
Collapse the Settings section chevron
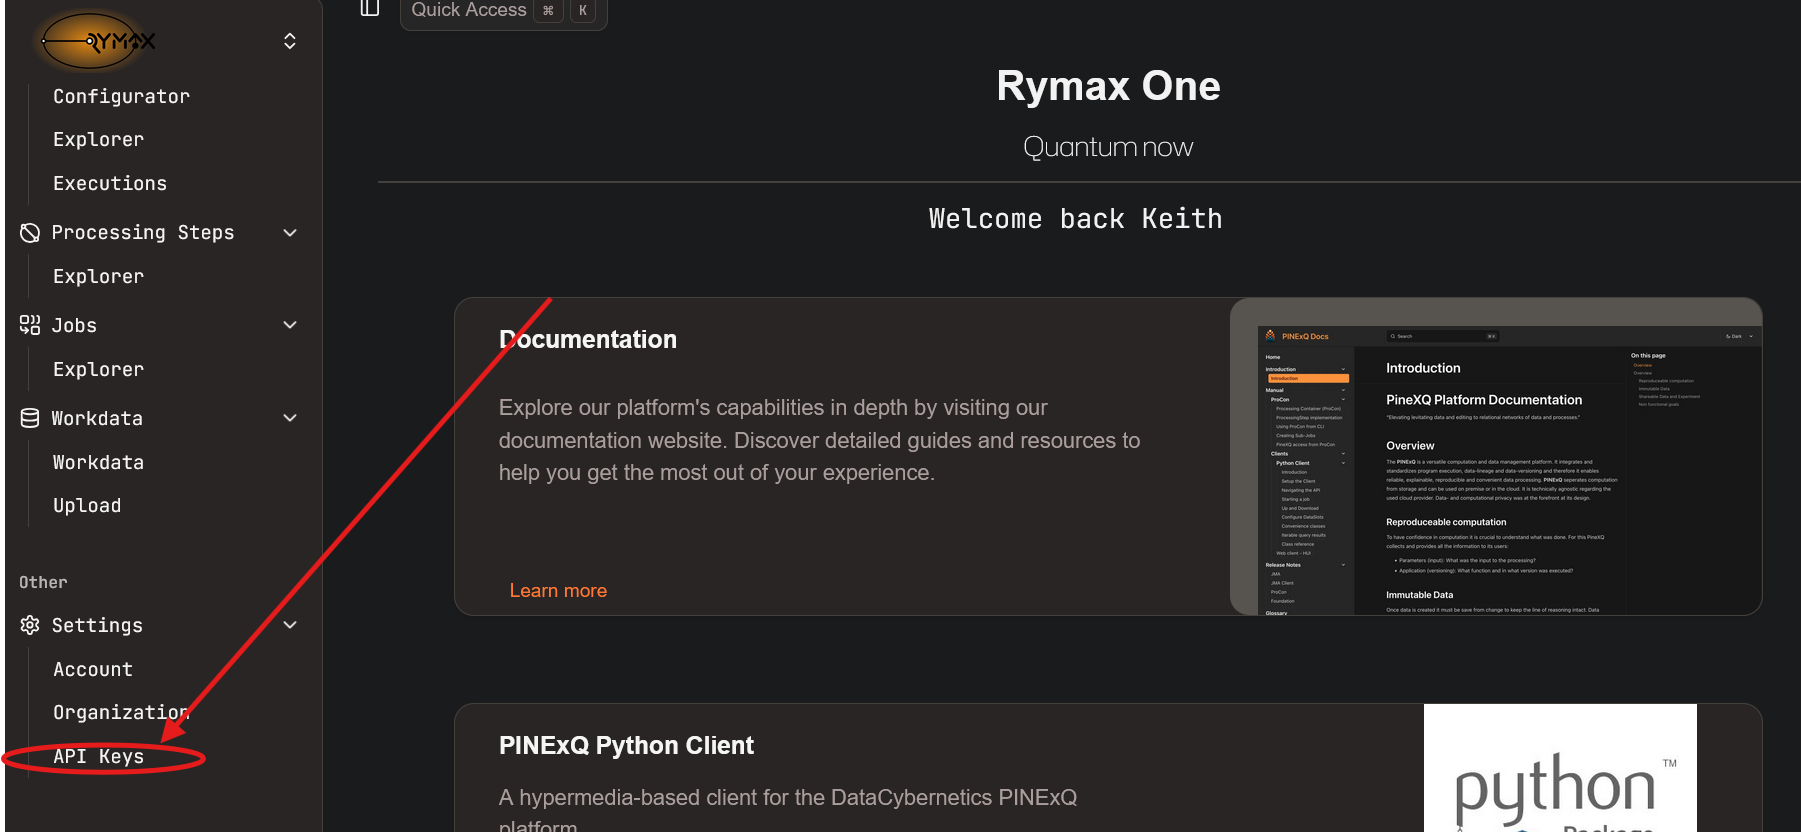pos(290,625)
